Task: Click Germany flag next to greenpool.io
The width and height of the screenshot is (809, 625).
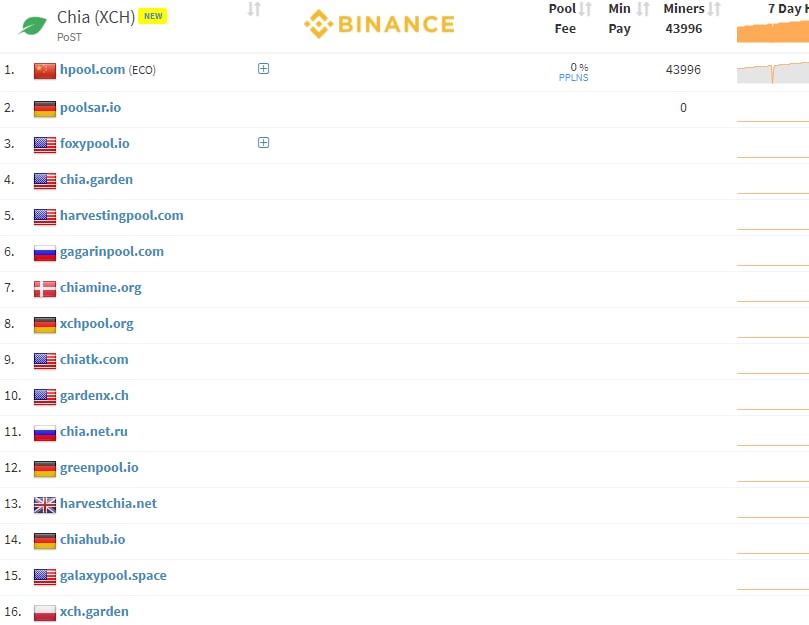Action: click(45, 469)
